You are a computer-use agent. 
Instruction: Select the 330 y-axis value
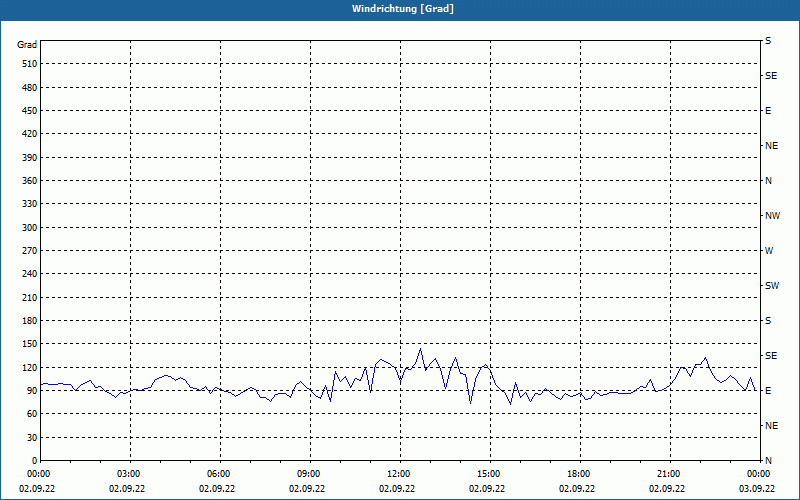point(30,204)
